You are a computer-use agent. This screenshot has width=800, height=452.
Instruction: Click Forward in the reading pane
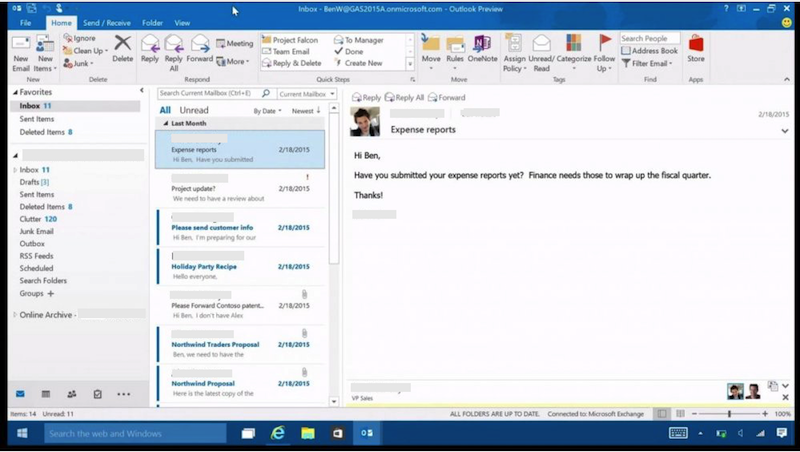pos(446,97)
